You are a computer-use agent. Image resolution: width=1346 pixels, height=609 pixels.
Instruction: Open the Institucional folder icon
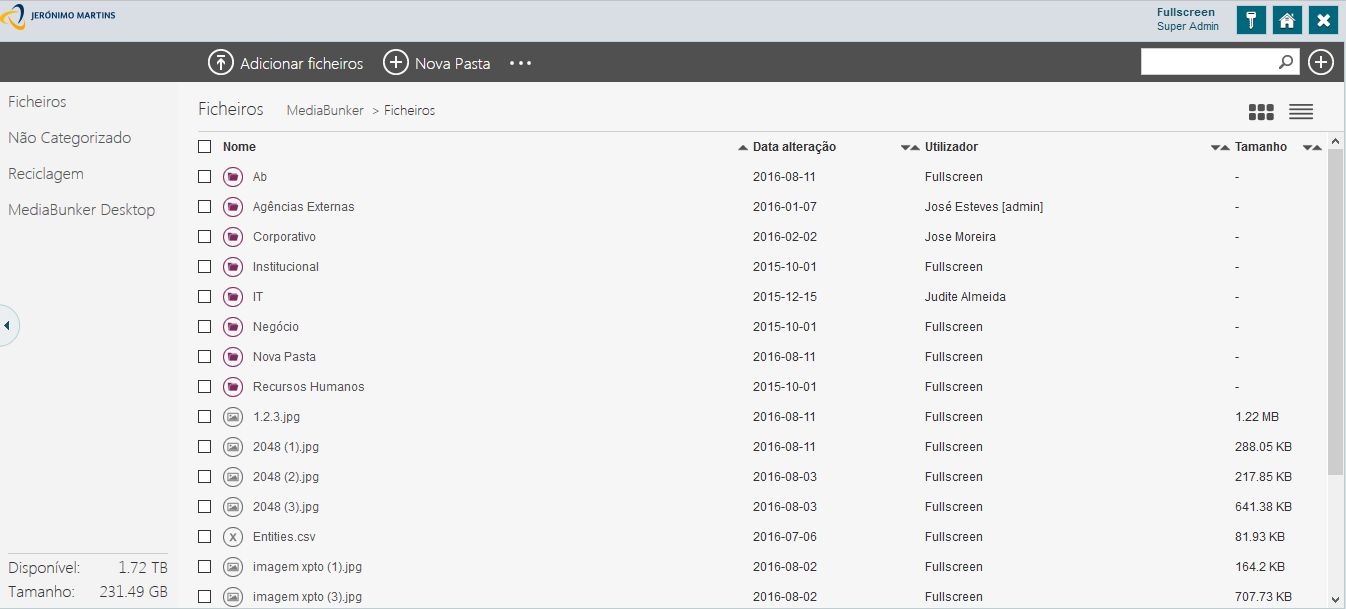tap(233, 267)
